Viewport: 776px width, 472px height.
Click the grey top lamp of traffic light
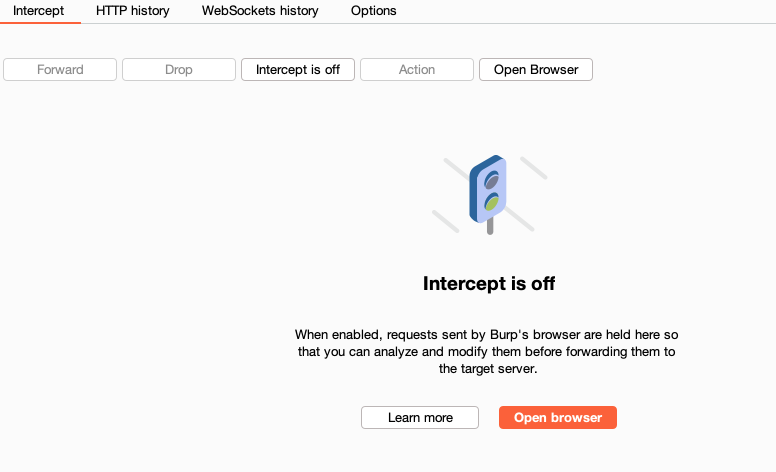pyautogui.click(x=491, y=180)
